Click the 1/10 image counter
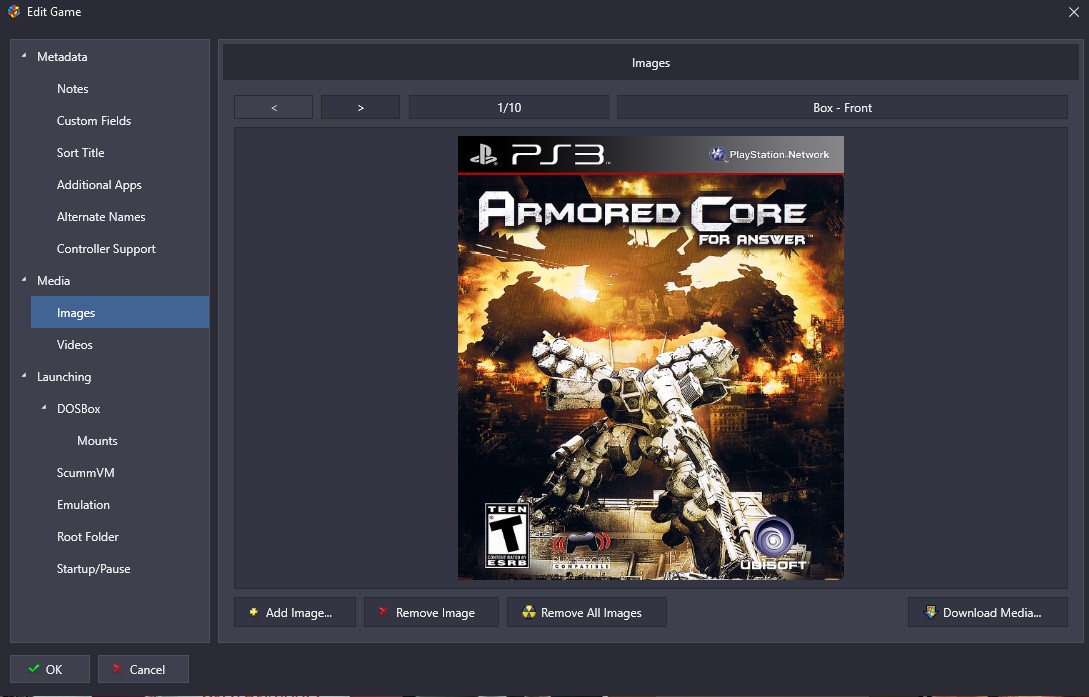The image size is (1089, 697). [x=509, y=108]
